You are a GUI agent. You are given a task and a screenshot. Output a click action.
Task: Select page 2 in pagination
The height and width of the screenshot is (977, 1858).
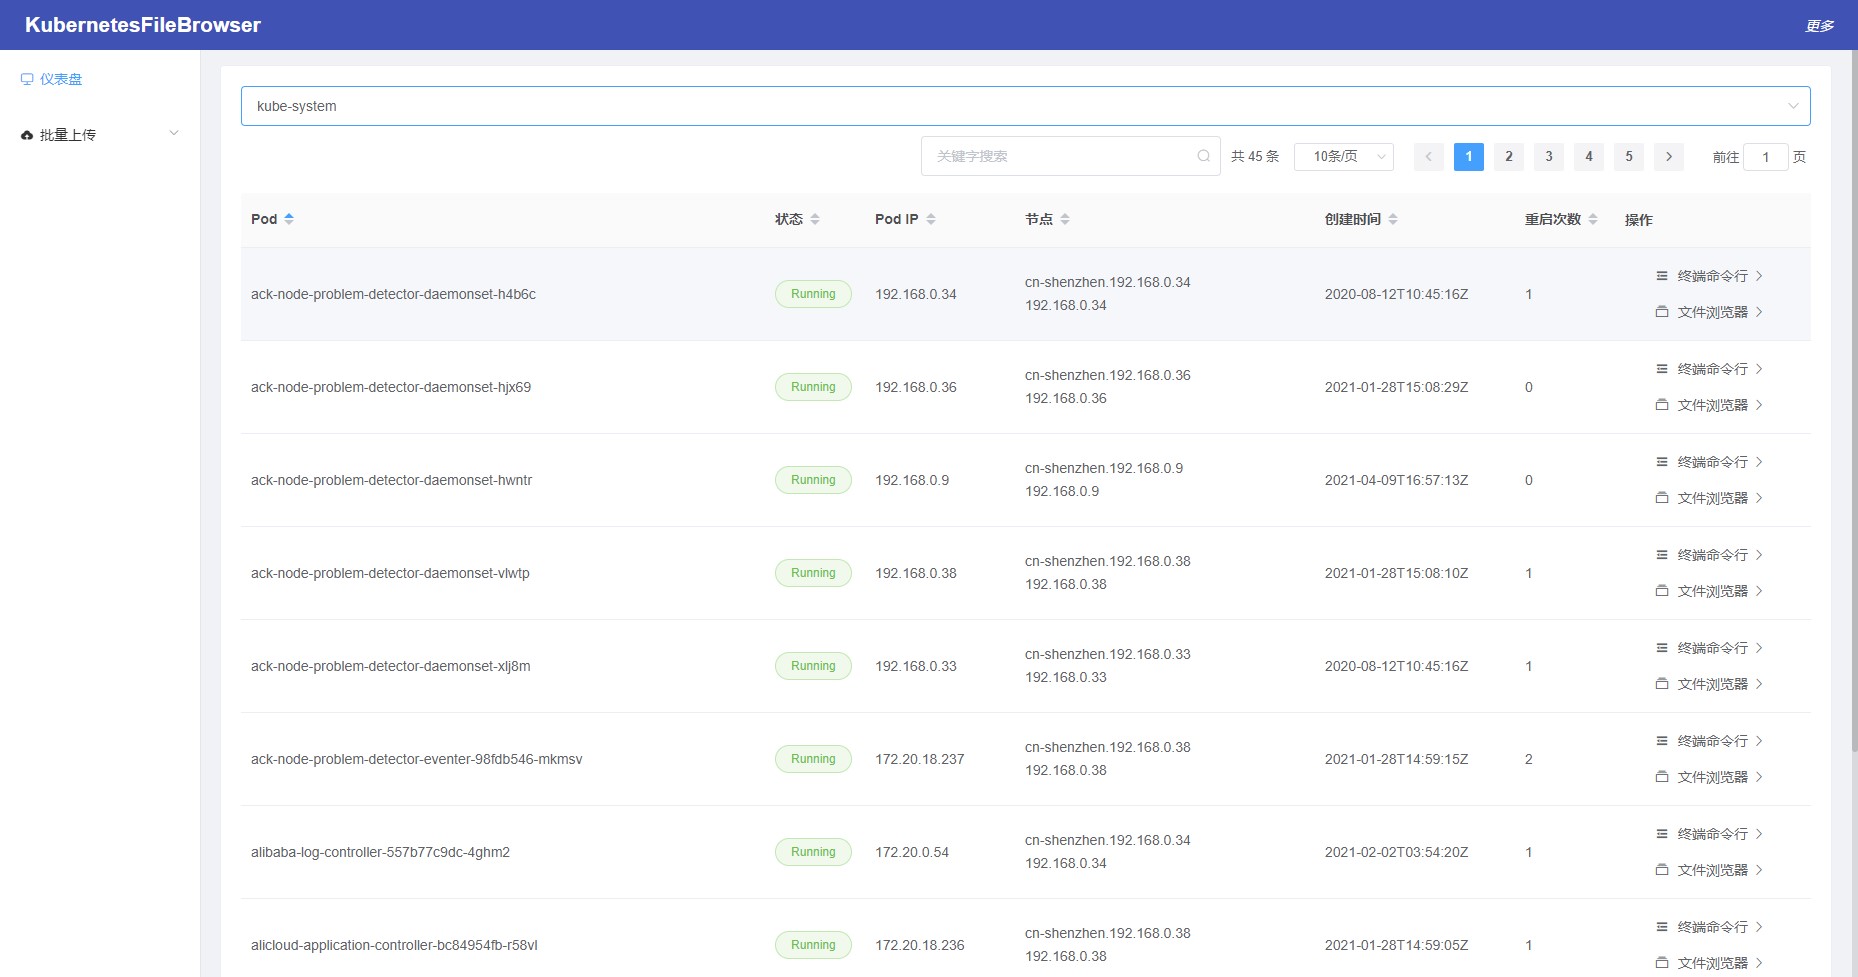1508,156
